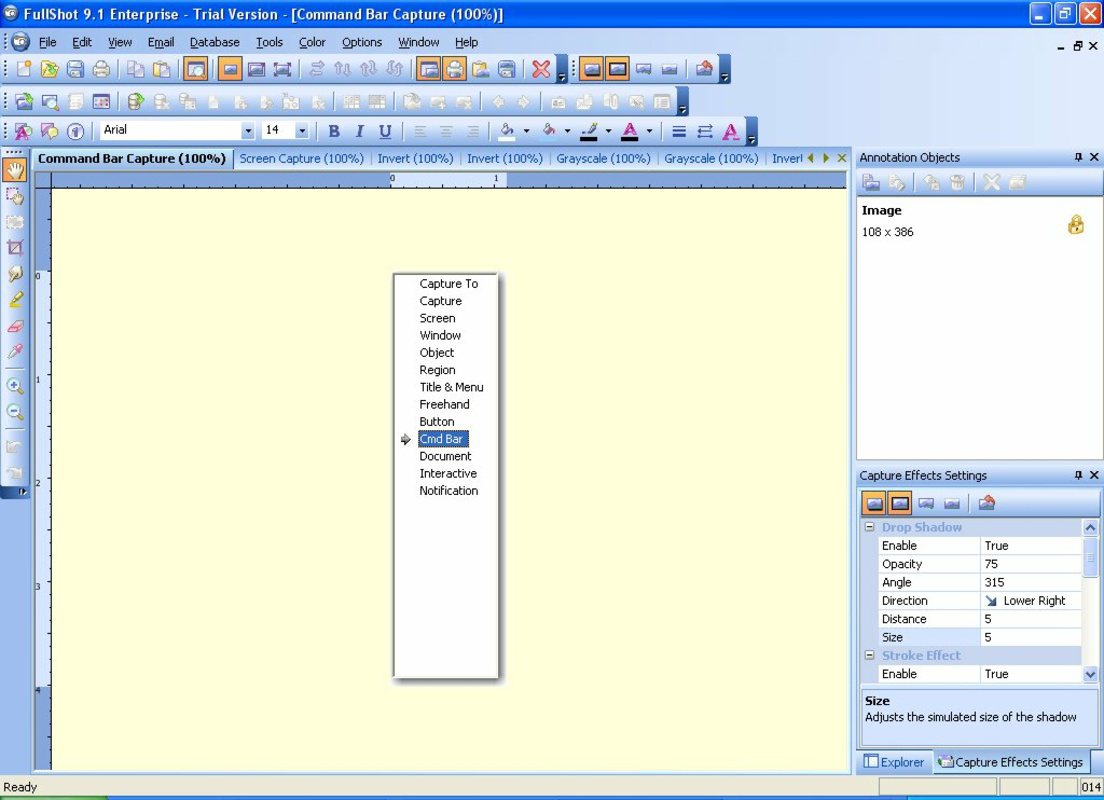Toggle Underline text formatting
The image size is (1104, 800).
pos(385,131)
